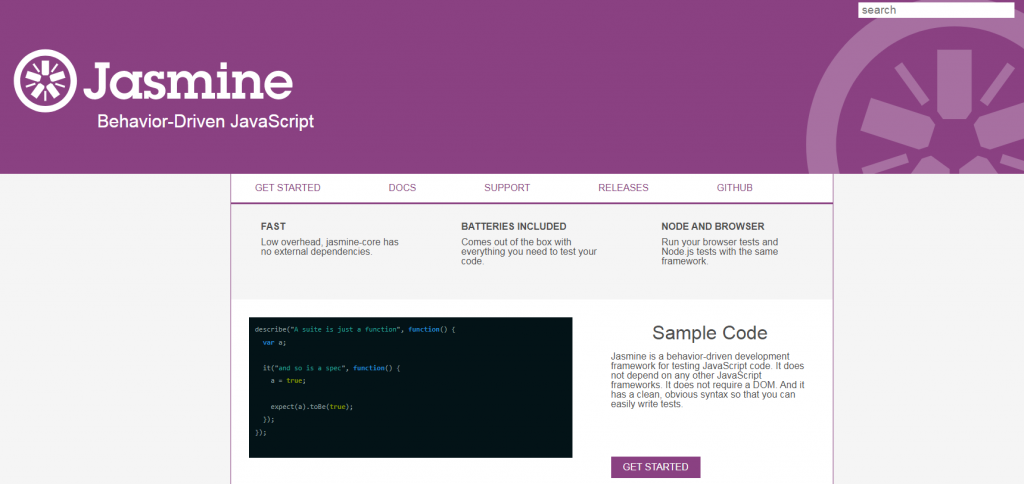This screenshot has height=484, width=1024.
Task: Open the RELEASES nav link
Action: tap(623, 187)
